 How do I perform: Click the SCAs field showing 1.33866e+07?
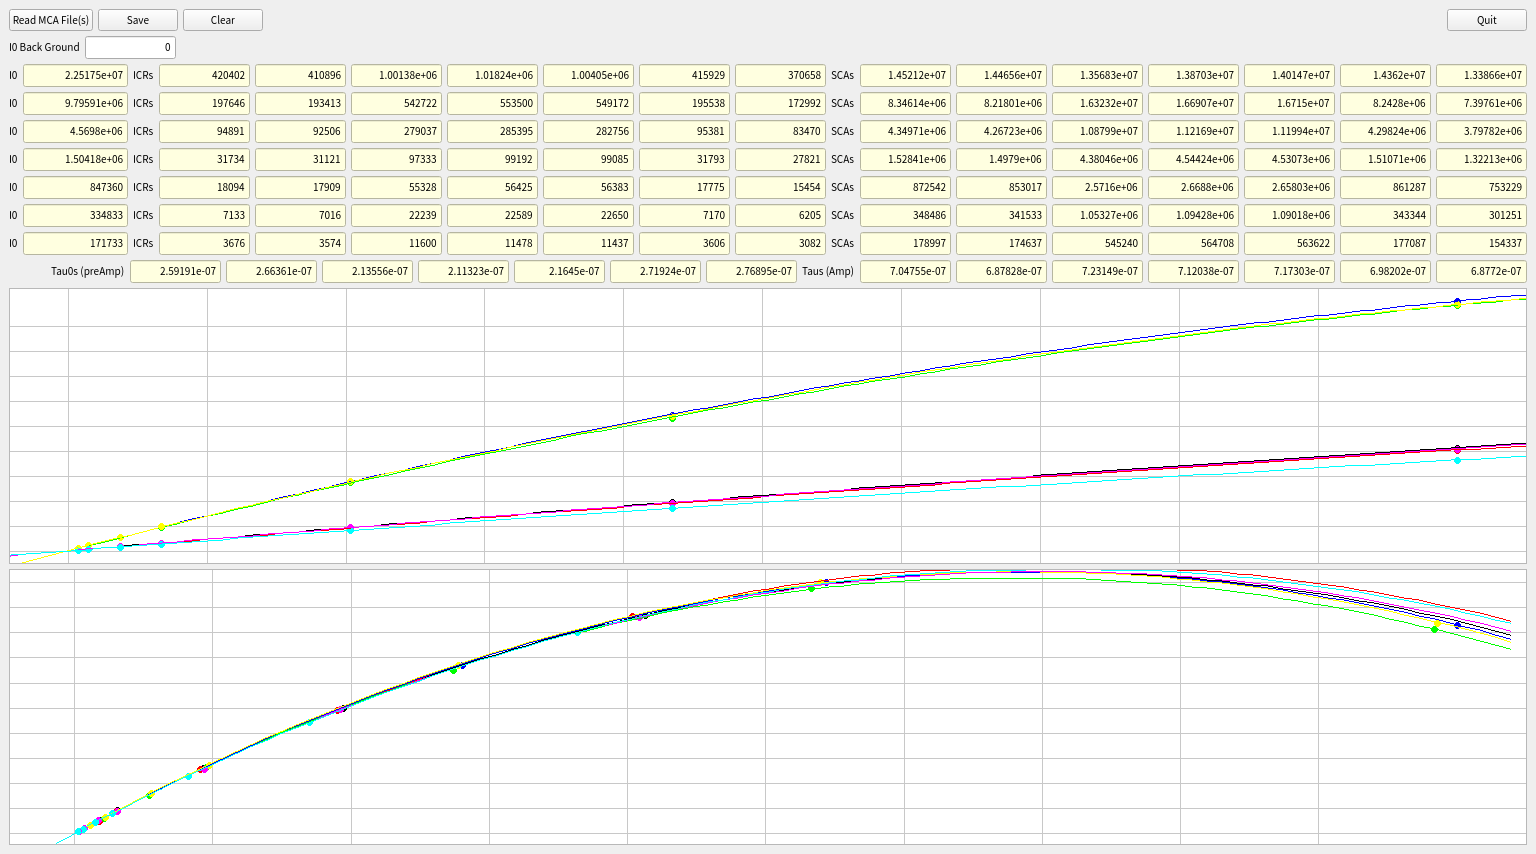pos(1481,75)
